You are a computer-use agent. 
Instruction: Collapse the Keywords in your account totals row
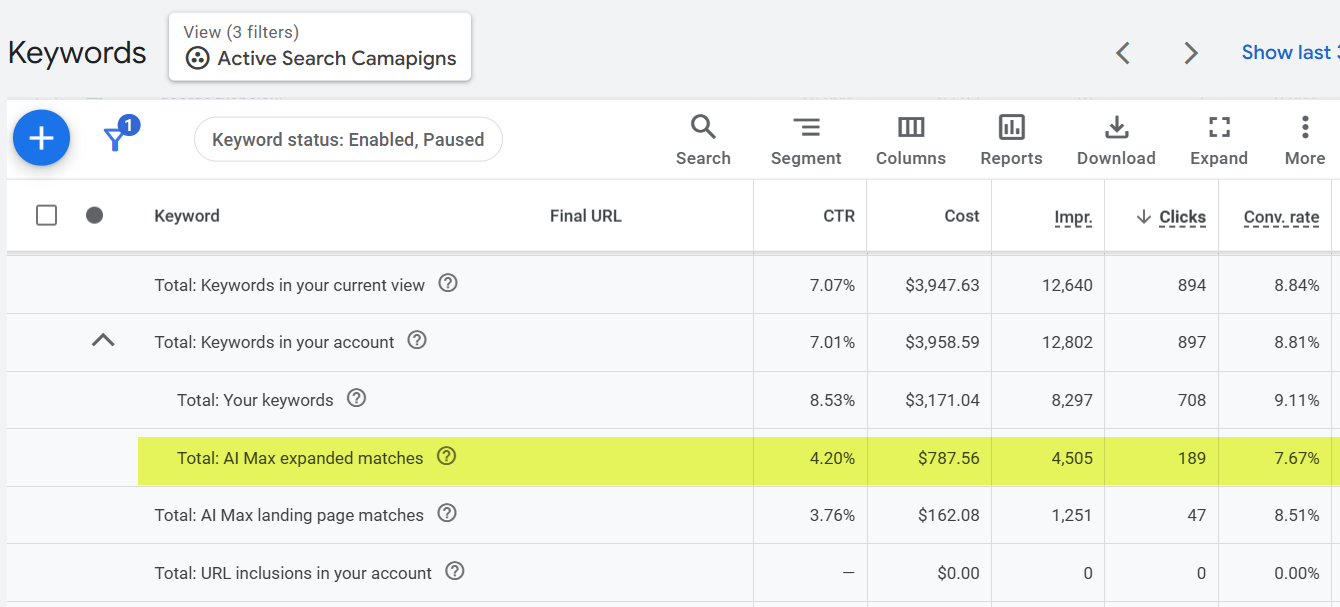pos(103,340)
